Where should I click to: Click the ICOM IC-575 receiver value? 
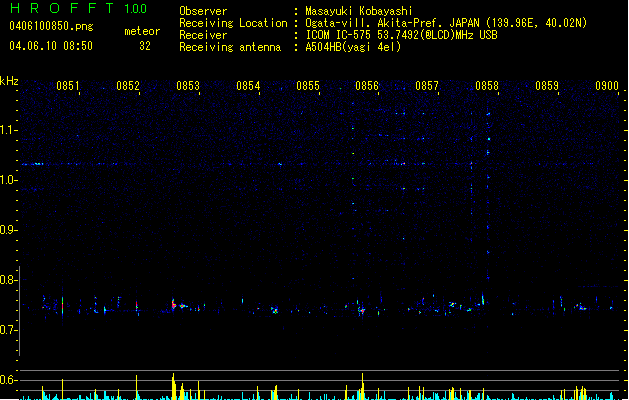coord(402,35)
